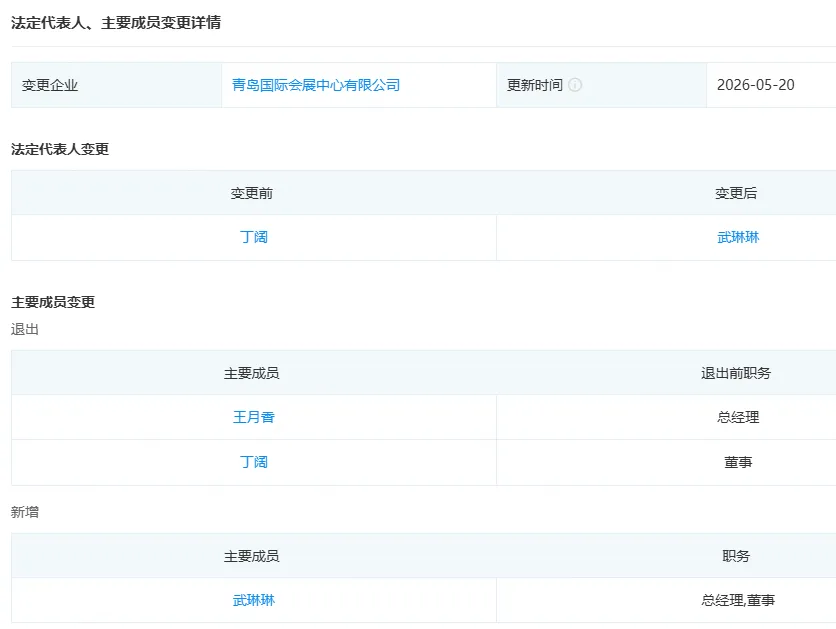Click the 变更后 column header
The height and width of the screenshot is (629, 836).
click(x=736, y=193)
